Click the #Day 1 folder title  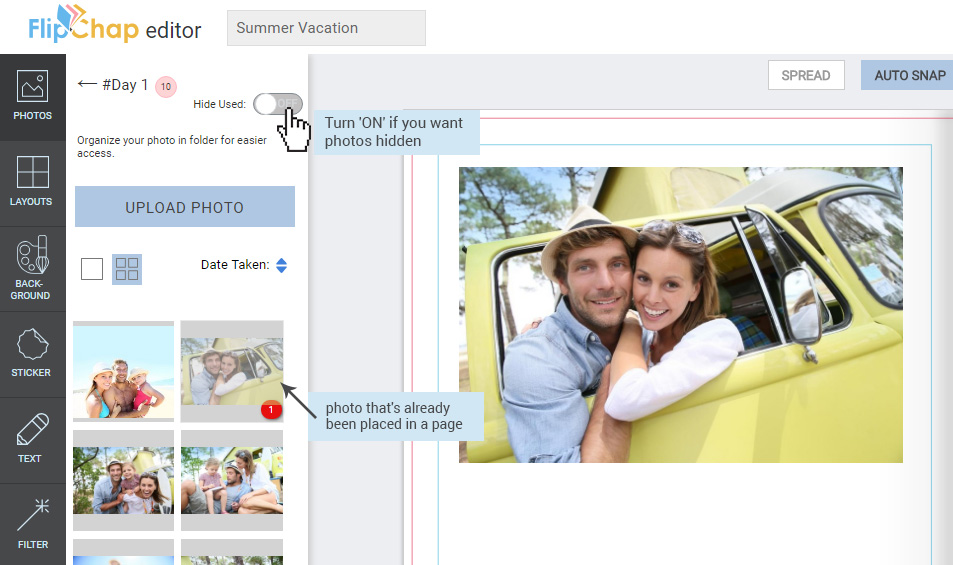pyautogui.click(x=125, y=84)
